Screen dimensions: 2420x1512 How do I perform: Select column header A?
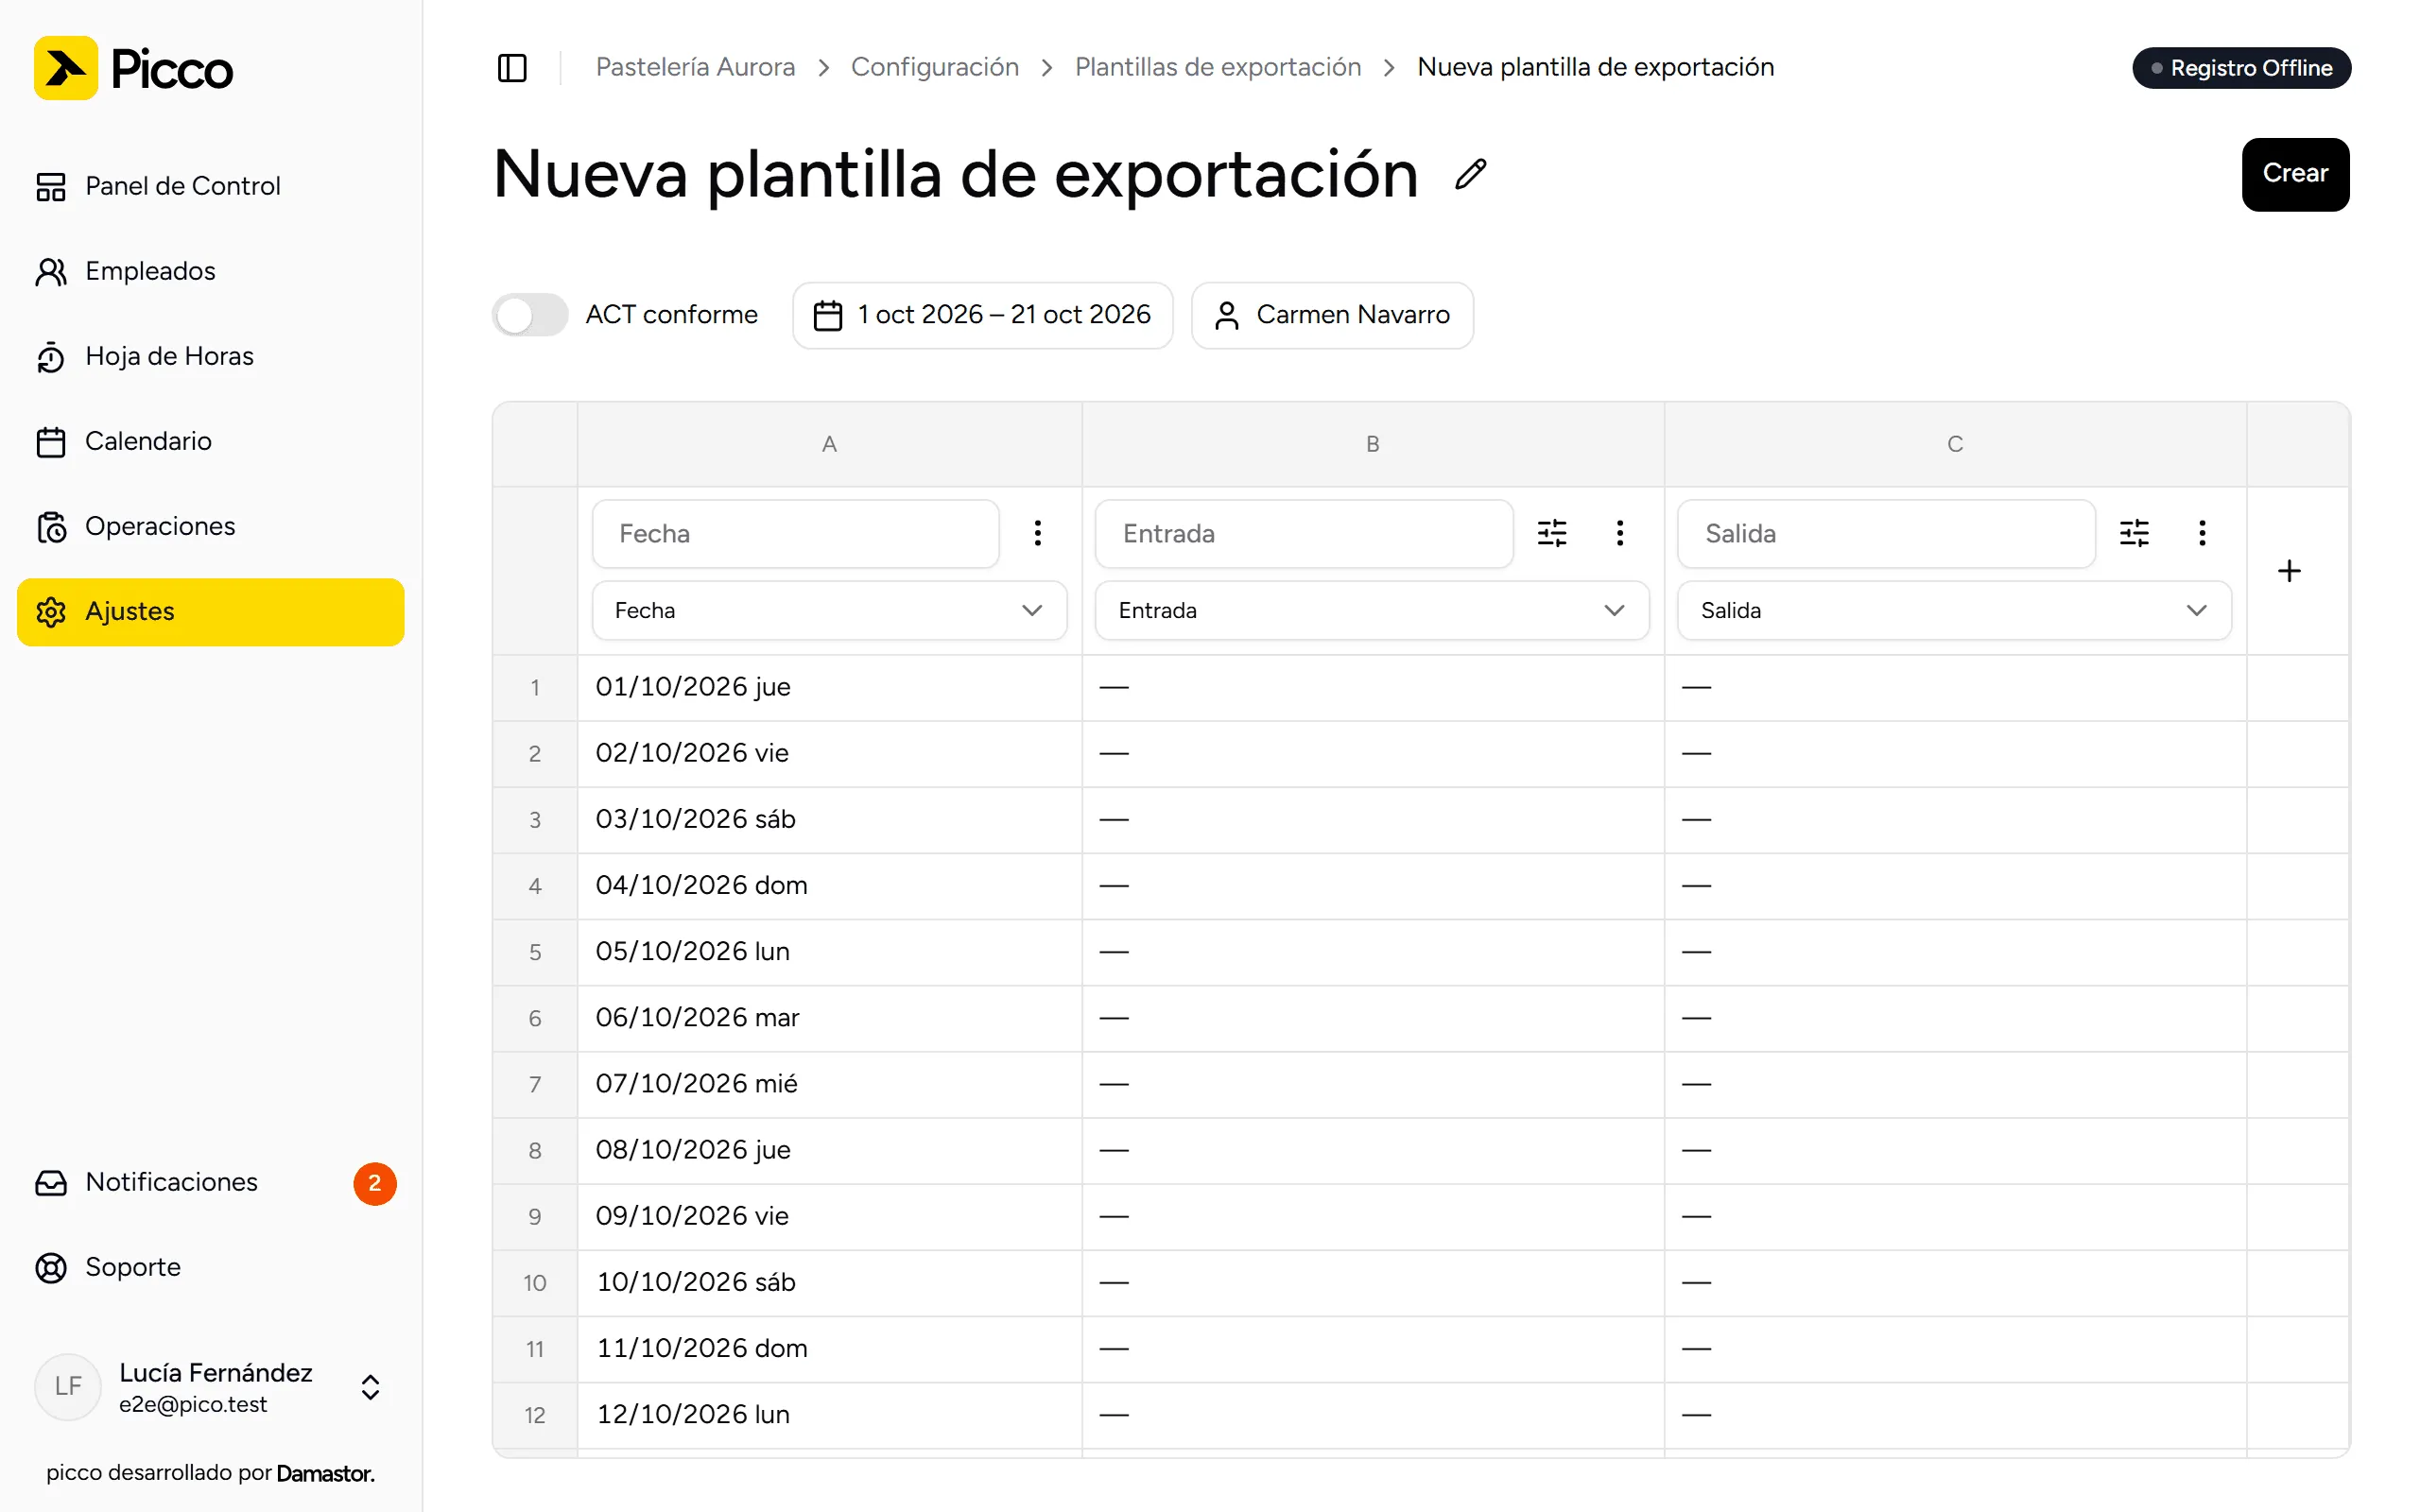(x=829, y=444)
